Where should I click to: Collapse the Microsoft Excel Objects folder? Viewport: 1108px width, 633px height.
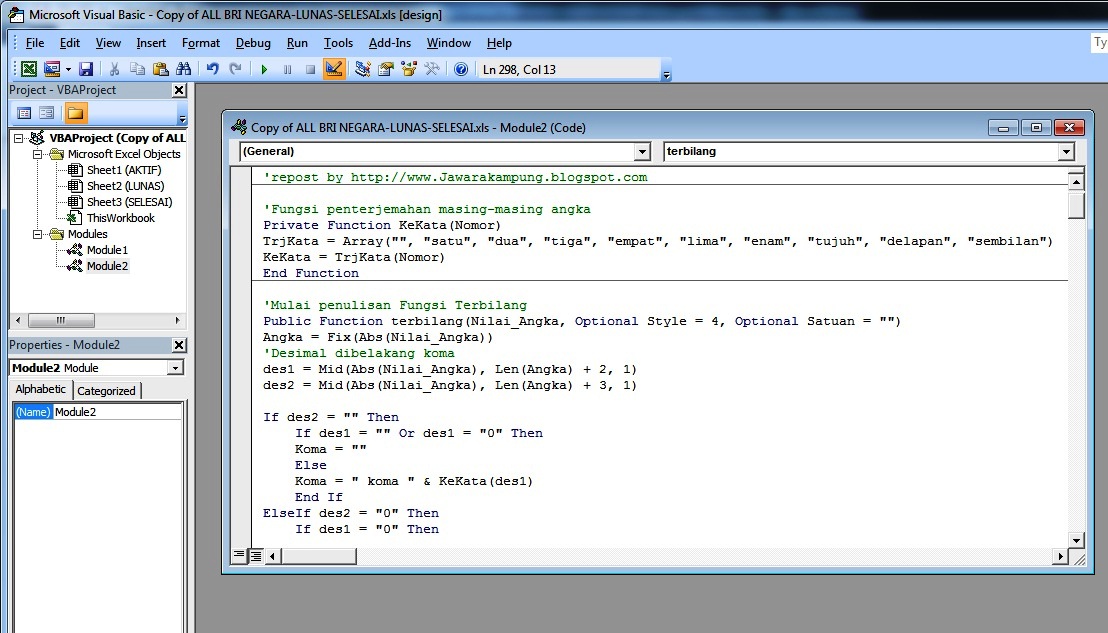[x=37, y=154]
